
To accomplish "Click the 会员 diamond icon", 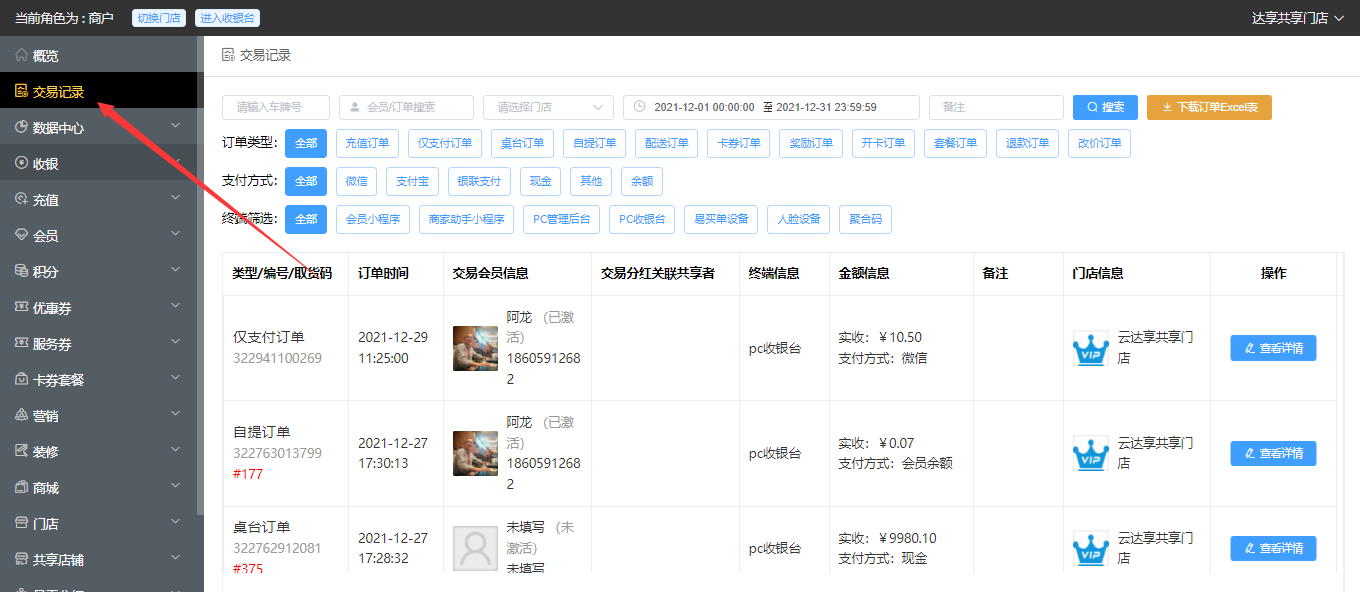I will [21, 235].
